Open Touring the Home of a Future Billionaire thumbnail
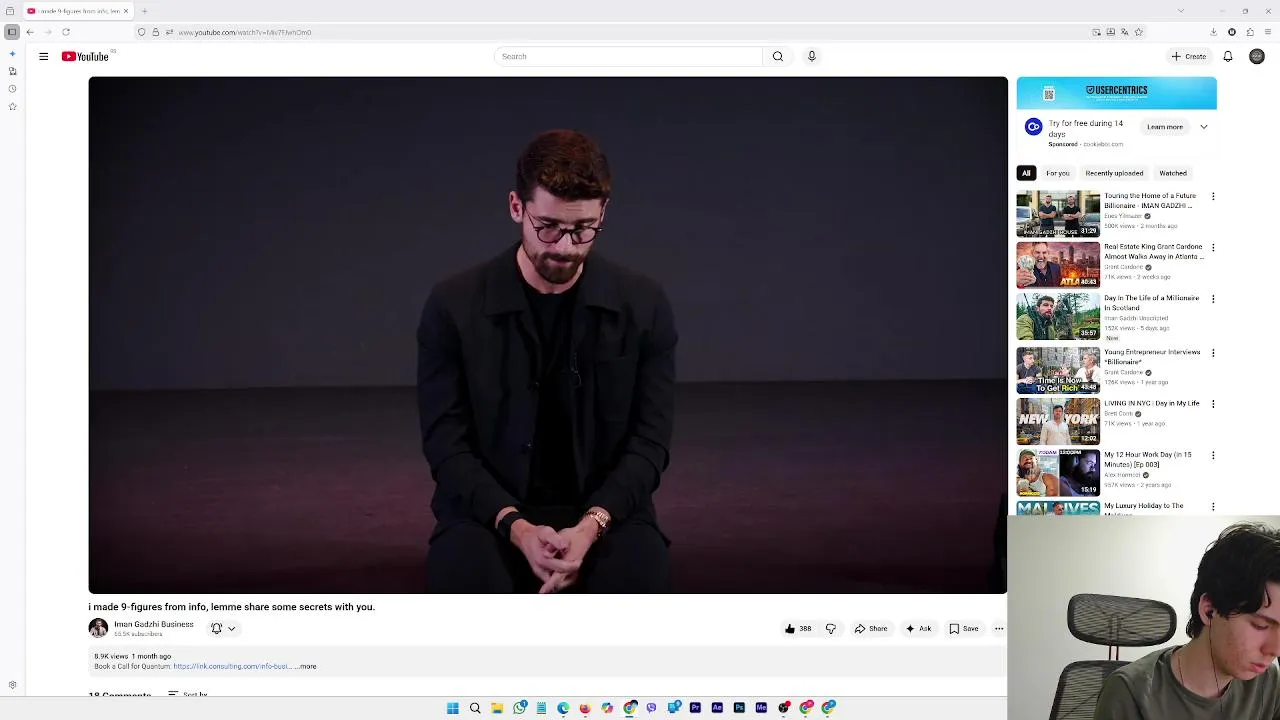 1058,213
